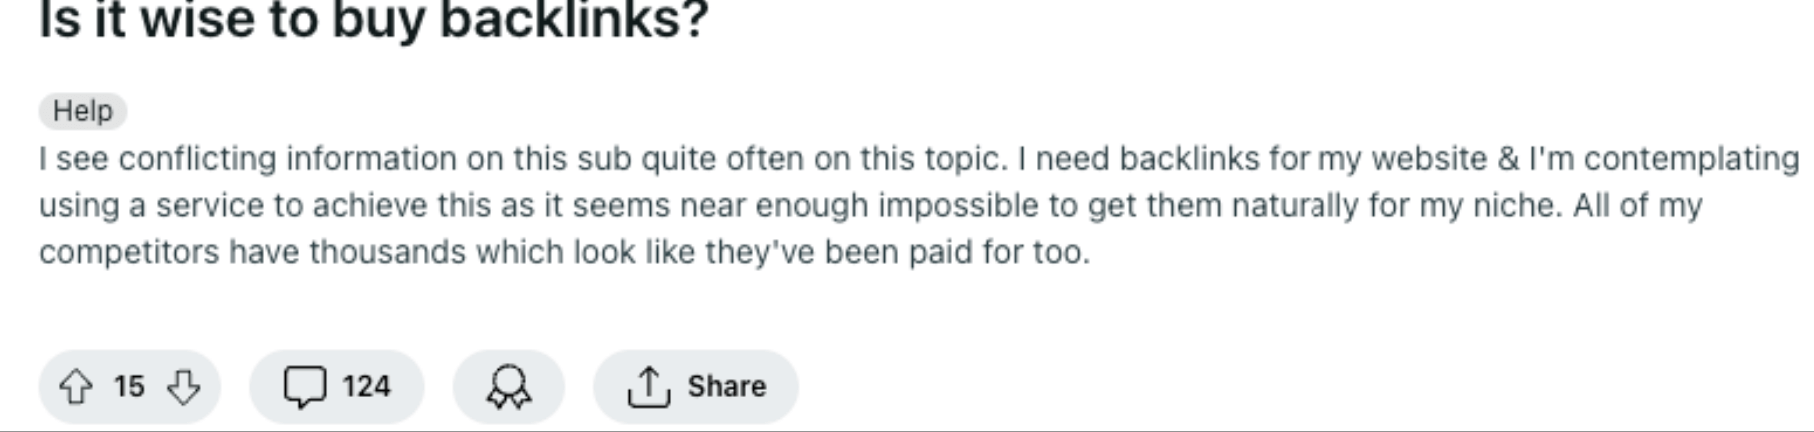This screenshot has height=432, width=1814.
Task: Click the Share label text
Action: pos(726,386)
